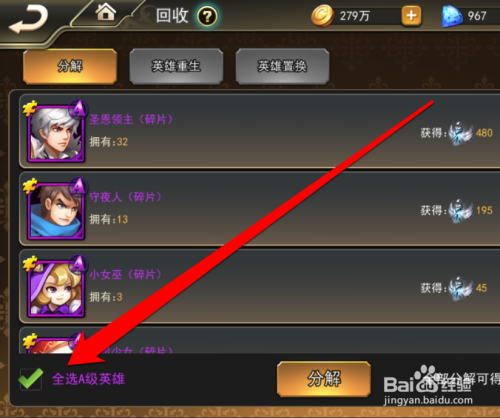This screenshot has width=500, height=418.
Task: Select the partially visible fourth hero row
Action: coord(259,340)
